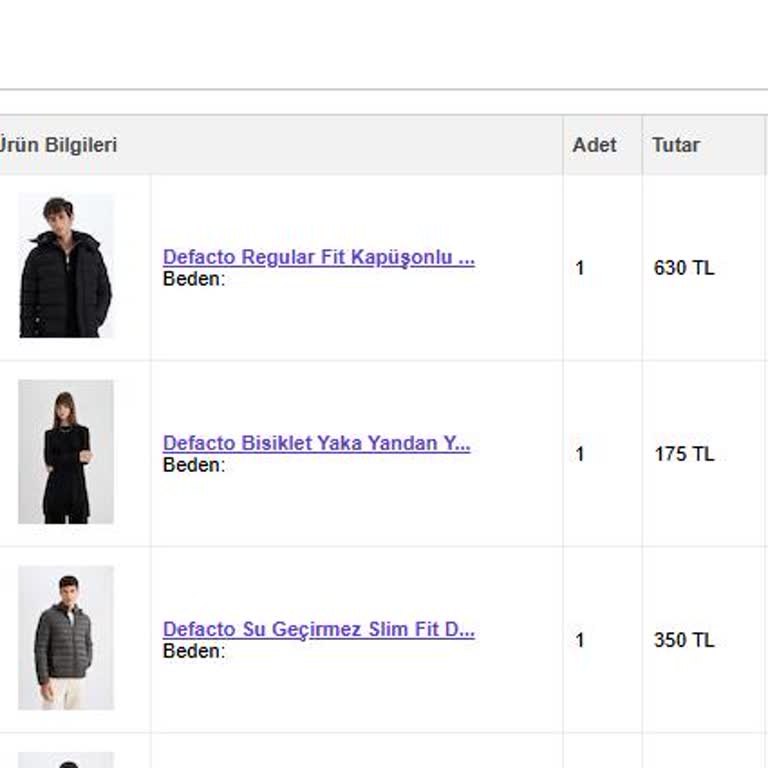The width and height of the screenshot is (768, 768).
Task: Open the Defacto Regular Fit Kapüşonlu product link
Action: point(318,257)
